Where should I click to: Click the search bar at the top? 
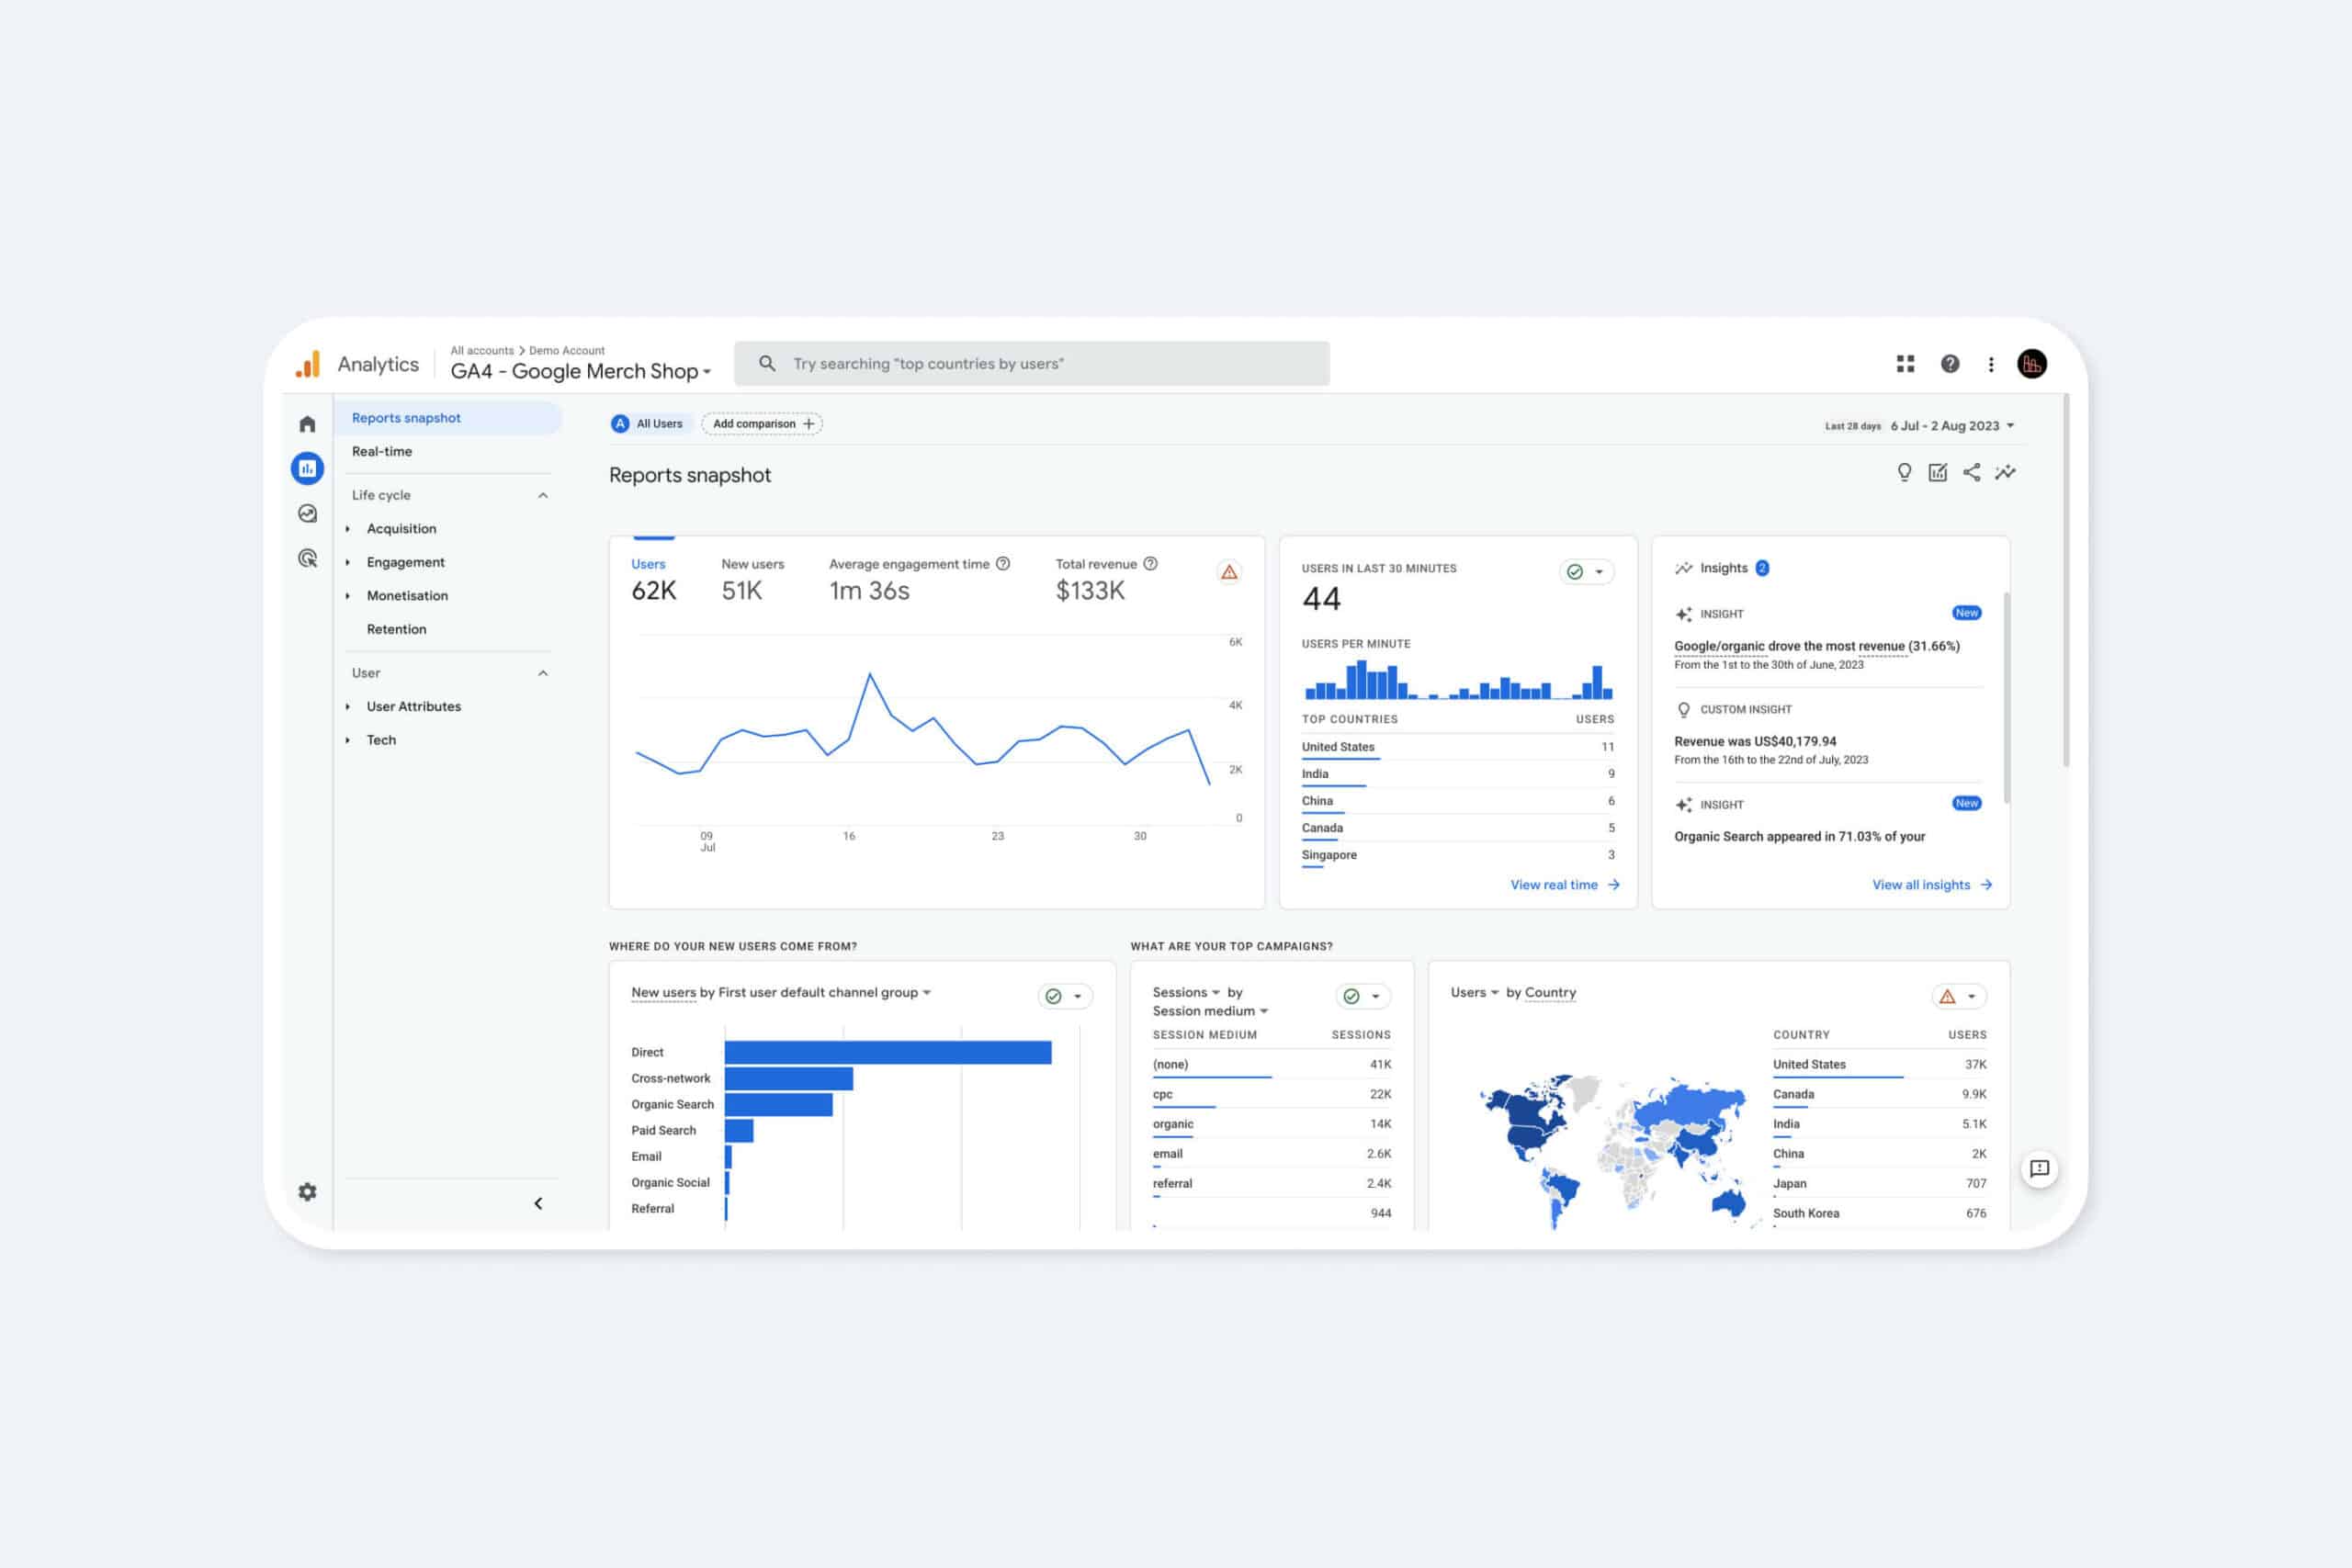coord(1030,363)
